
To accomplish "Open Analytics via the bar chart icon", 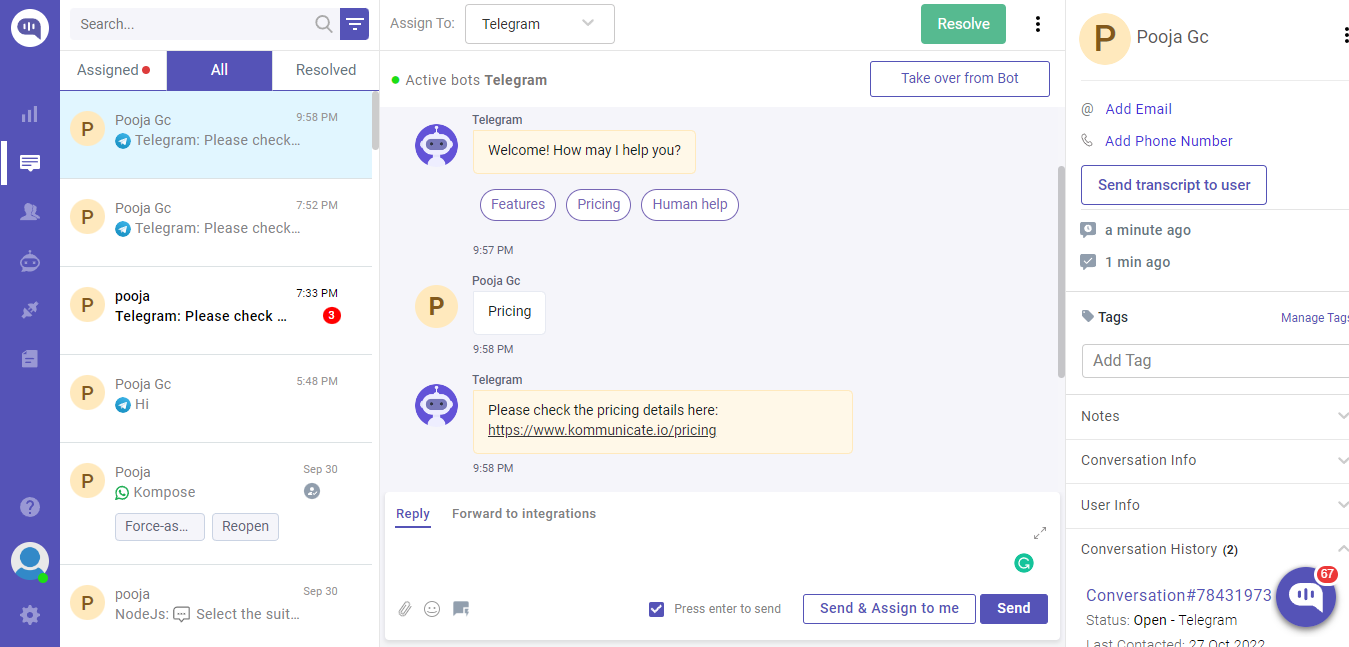I will [x=29, y=113].
